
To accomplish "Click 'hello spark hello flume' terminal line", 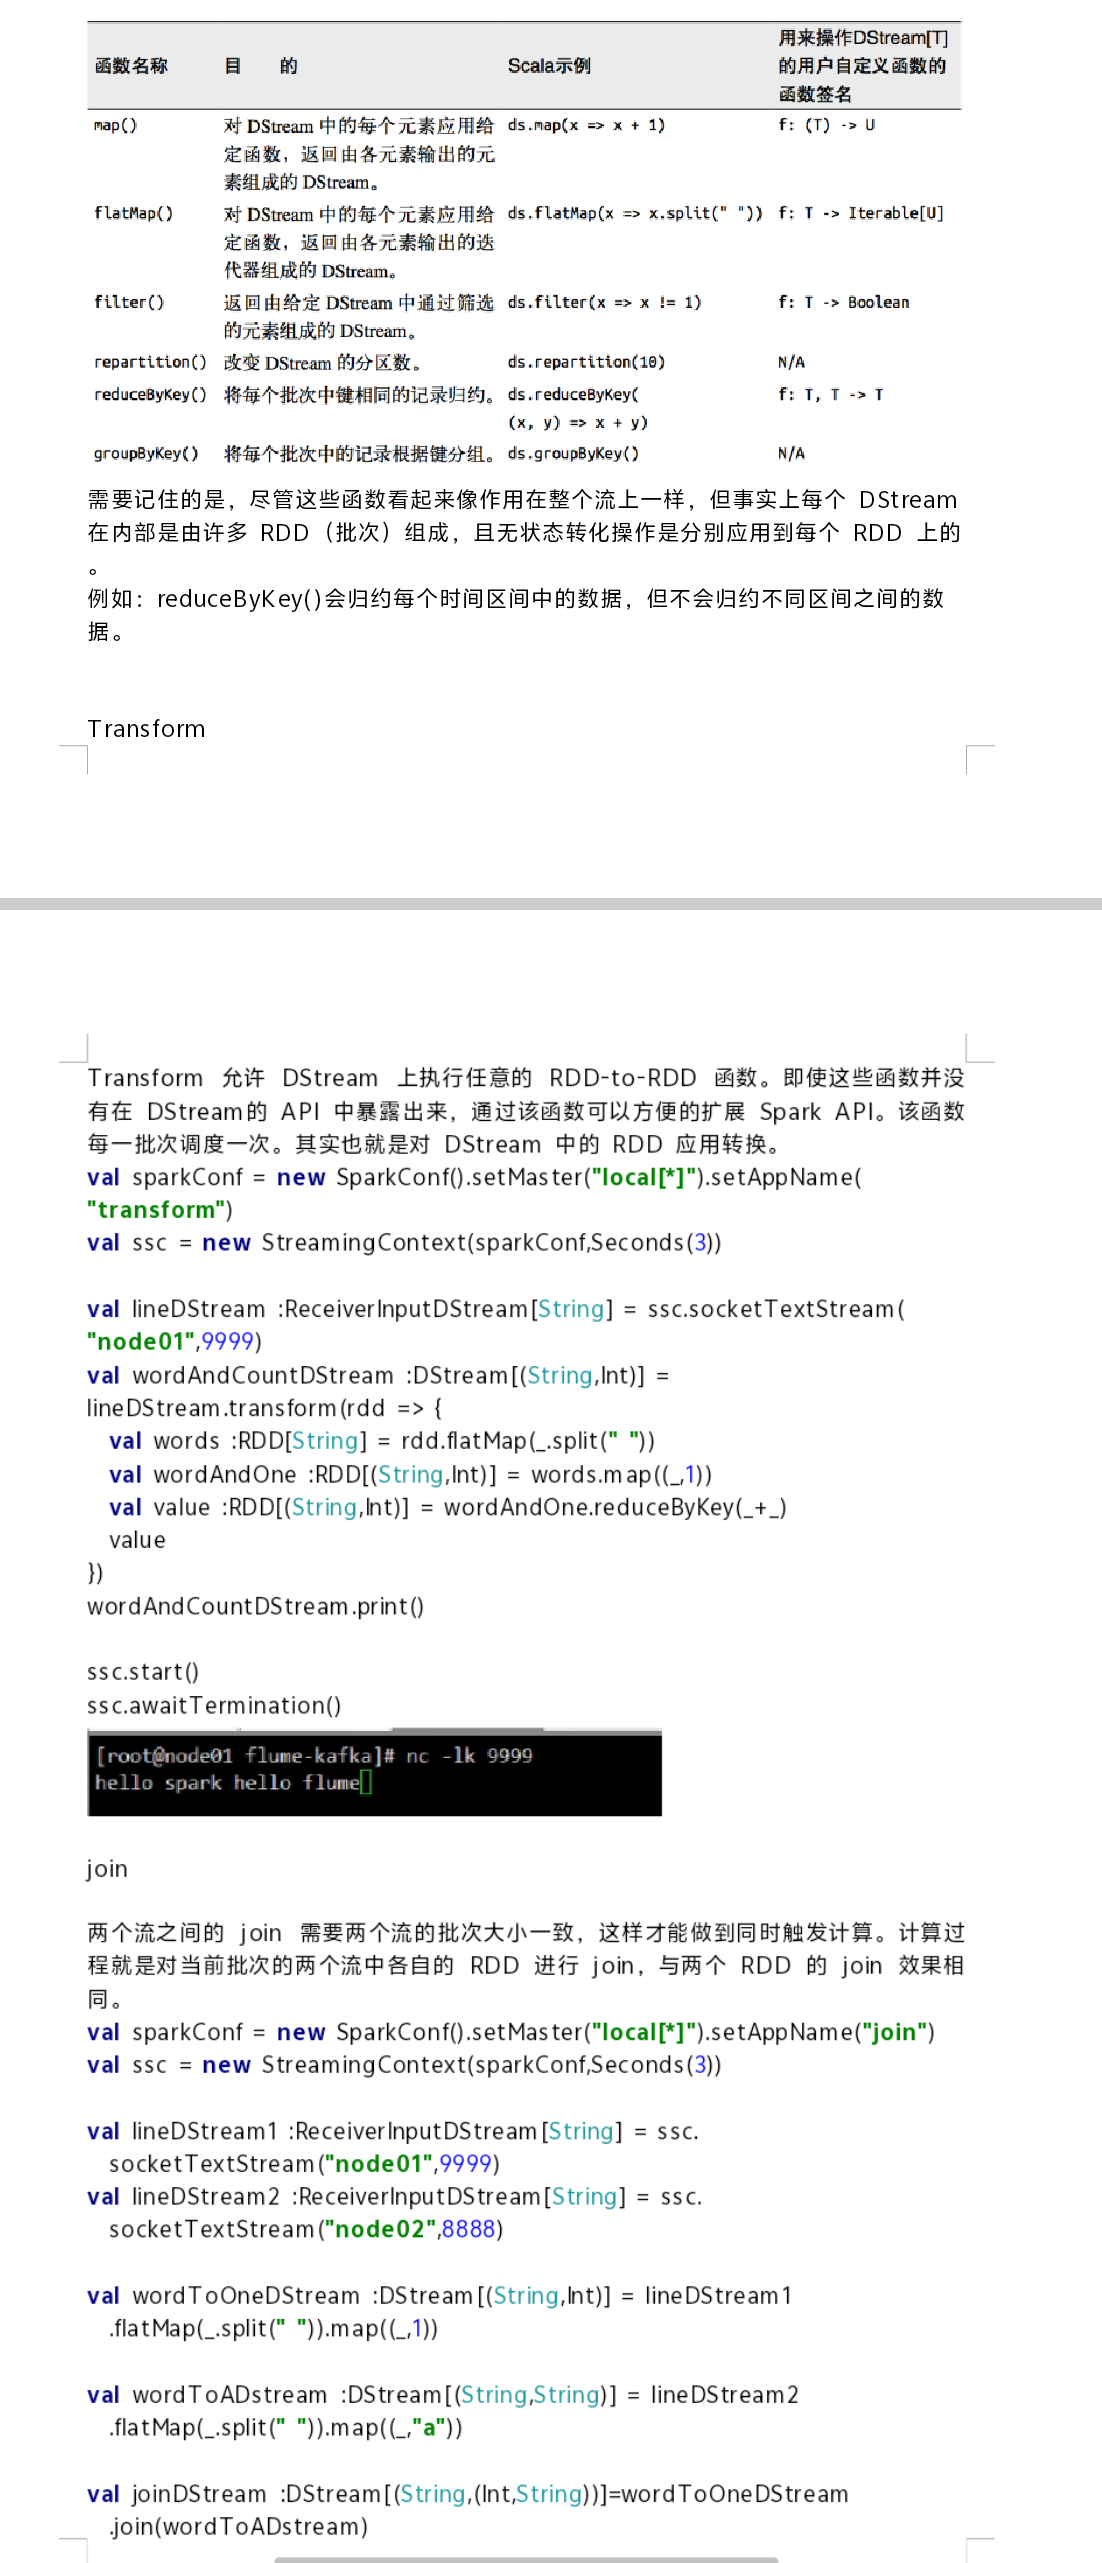I will [x=227, y=1783].
